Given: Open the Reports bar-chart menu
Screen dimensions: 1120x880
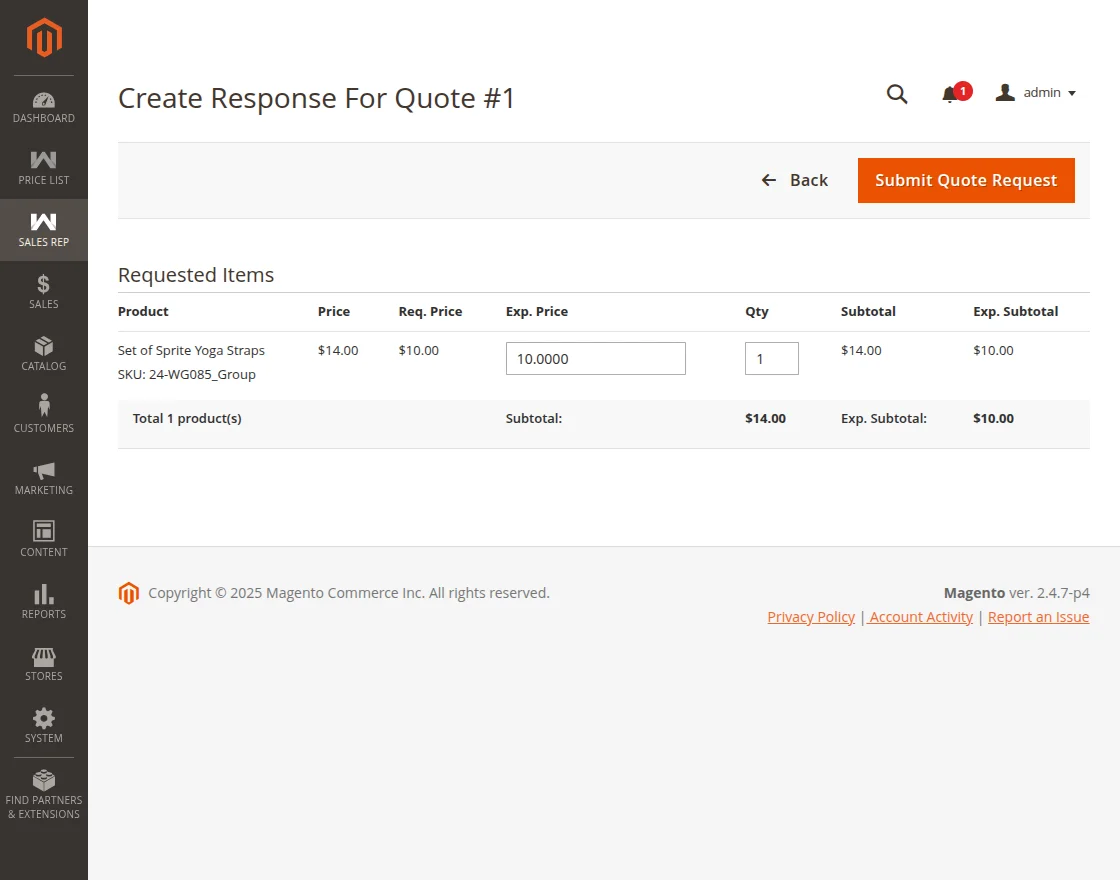Looking at the screenshot, I should point(44,601).
